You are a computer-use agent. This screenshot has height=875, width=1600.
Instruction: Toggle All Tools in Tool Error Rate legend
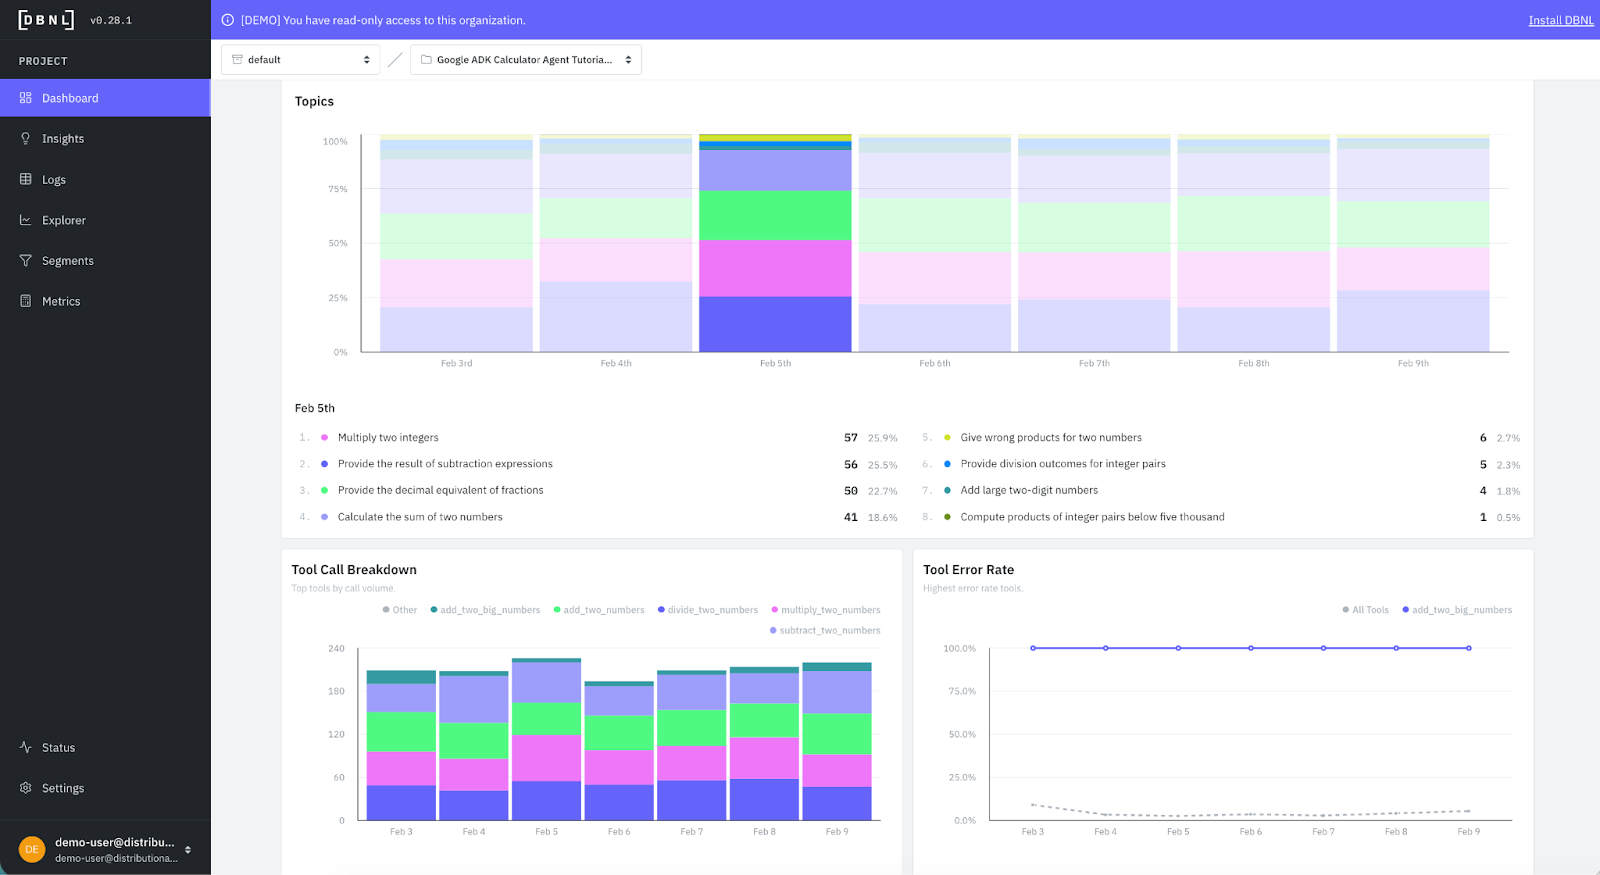[x=1366, y=610]
